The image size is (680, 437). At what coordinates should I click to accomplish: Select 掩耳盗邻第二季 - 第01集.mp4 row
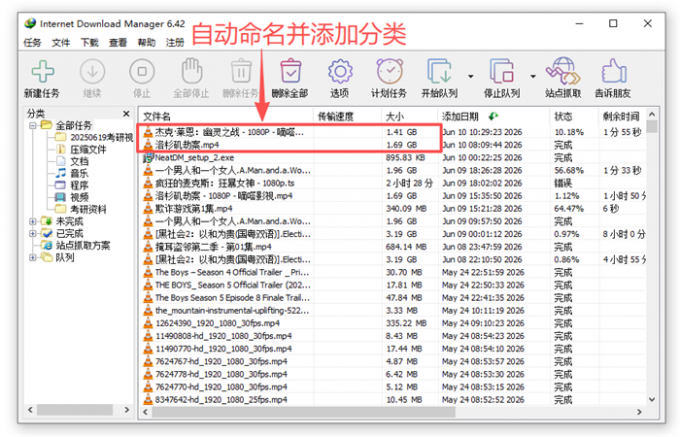pos(392,247)
